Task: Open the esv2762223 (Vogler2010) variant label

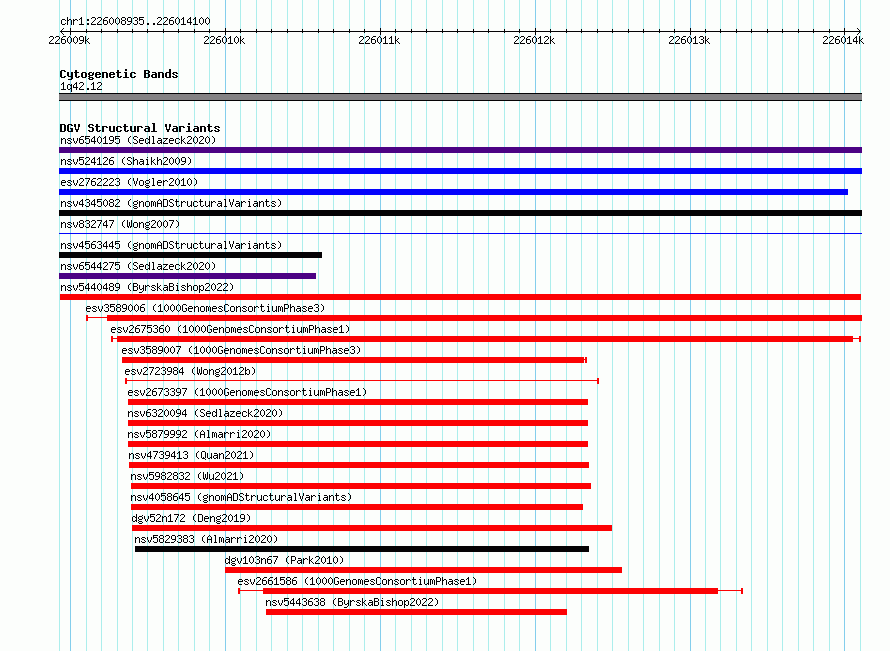Action: (x=129, y=182)
